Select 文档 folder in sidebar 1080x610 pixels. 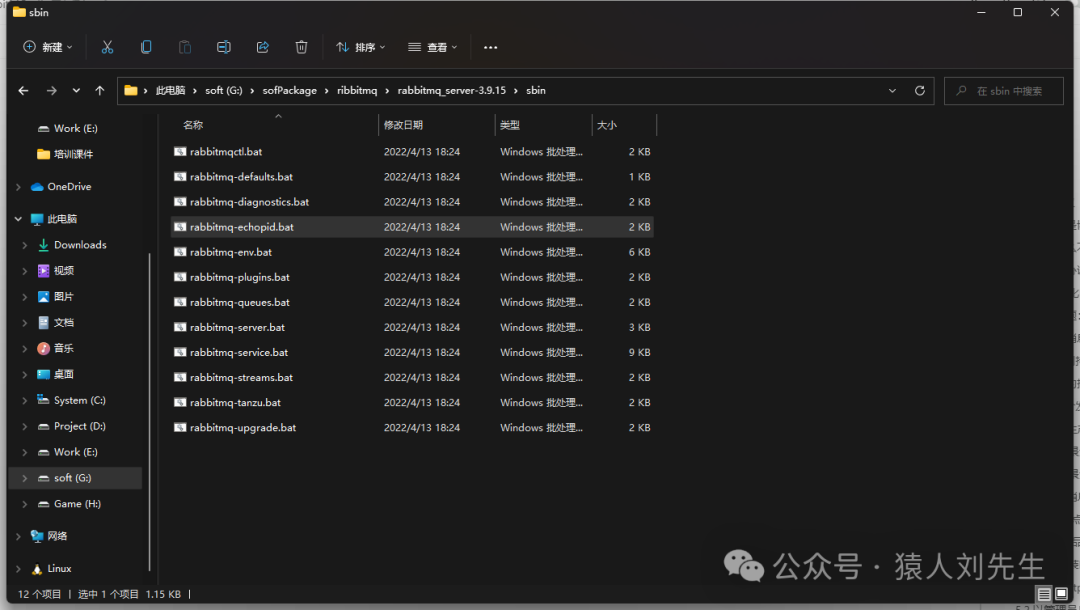coord(63,322)
